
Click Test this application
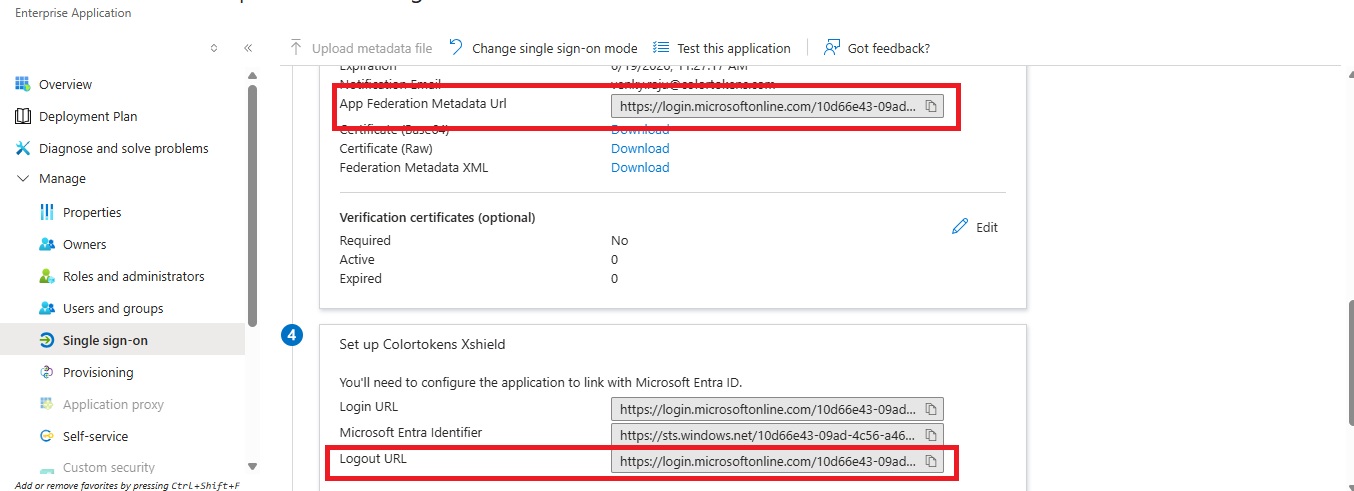click(x=722, y=48)
